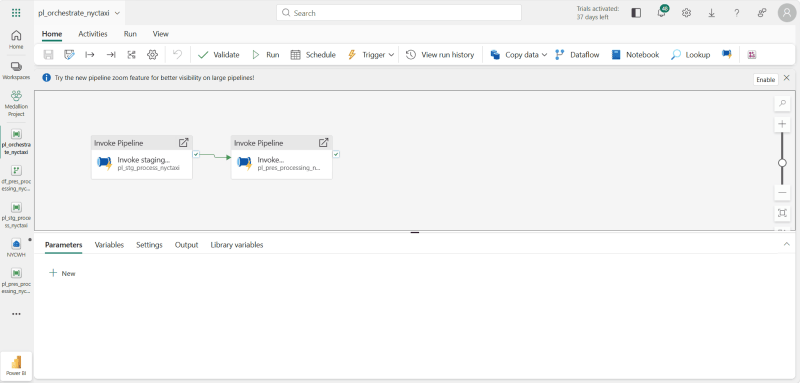
Task: Zoom out on the pipeline canvas
Action: coord(782,193)
